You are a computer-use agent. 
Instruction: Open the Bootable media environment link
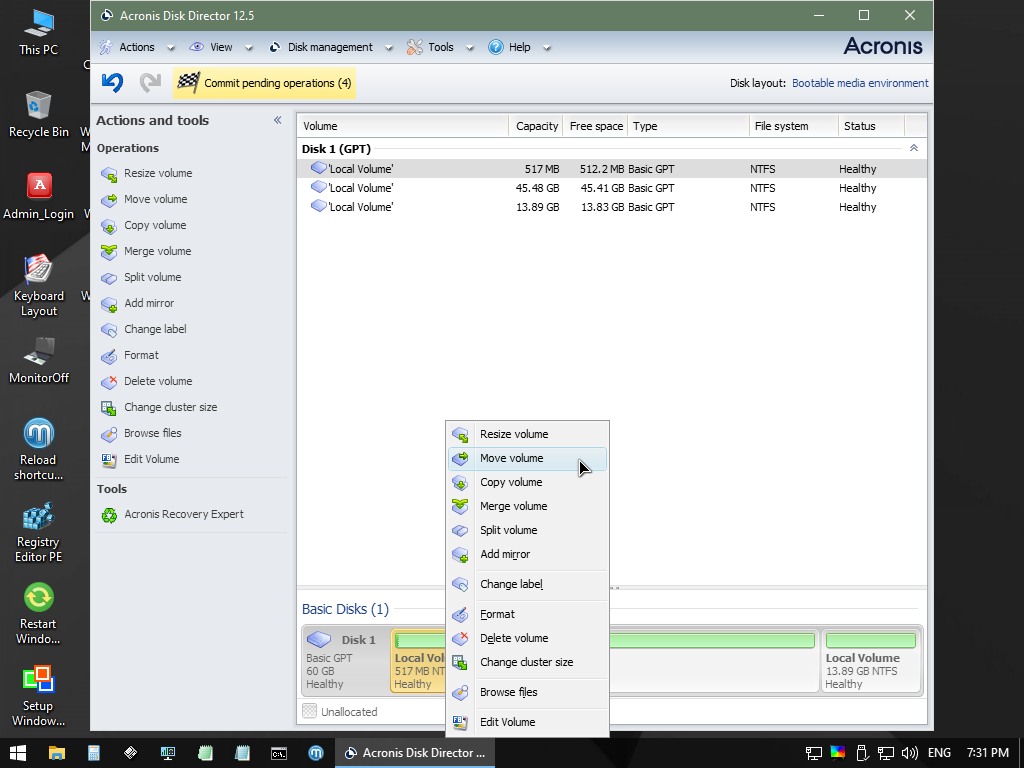tap(859, 83)
